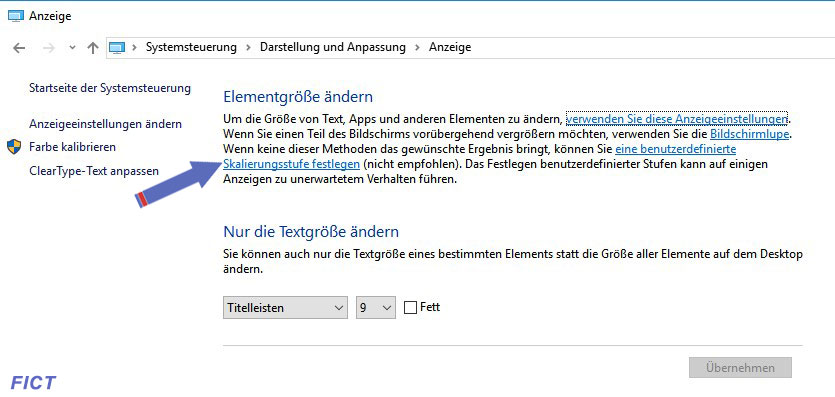The width and height of the screenshot is (835, 397).
Task: Click the Übernehmen button
Action: pos(740,368)
